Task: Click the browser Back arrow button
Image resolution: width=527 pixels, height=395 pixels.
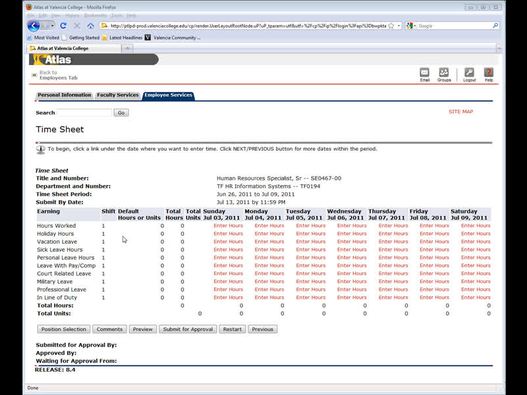Action: point(34,26)
